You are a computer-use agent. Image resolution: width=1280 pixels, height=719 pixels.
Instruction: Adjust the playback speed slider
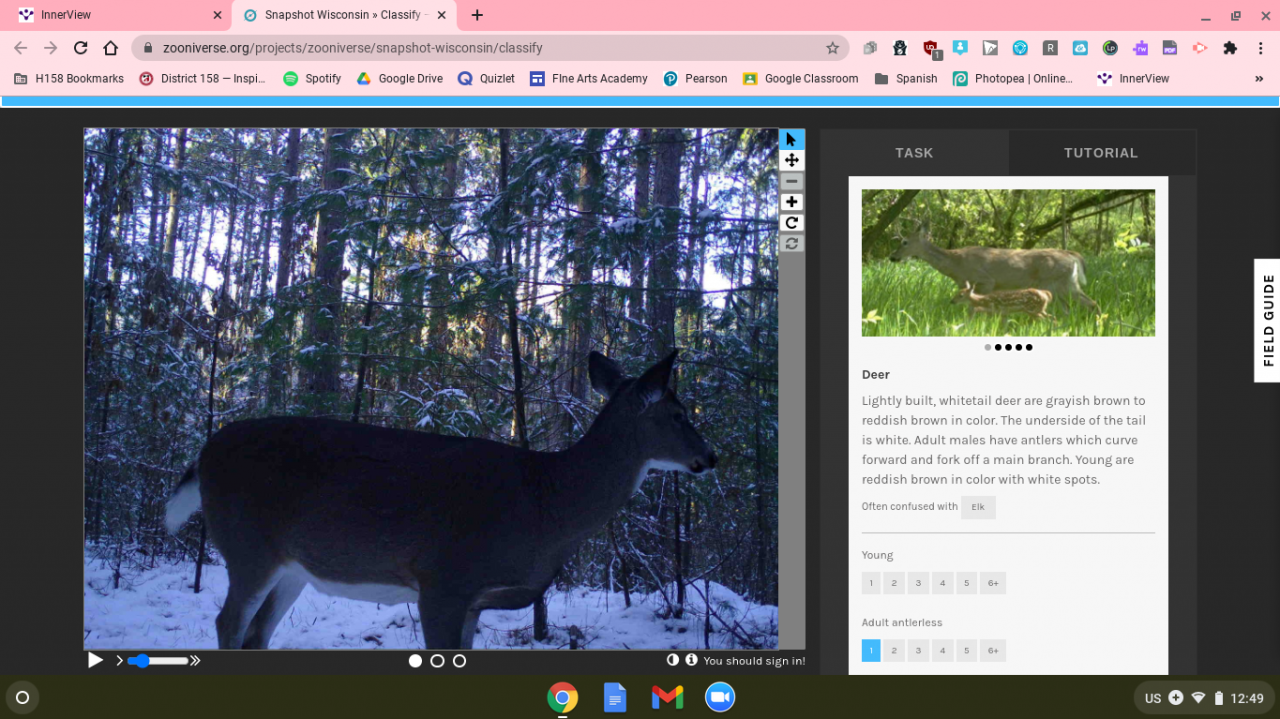coord(157,660)
